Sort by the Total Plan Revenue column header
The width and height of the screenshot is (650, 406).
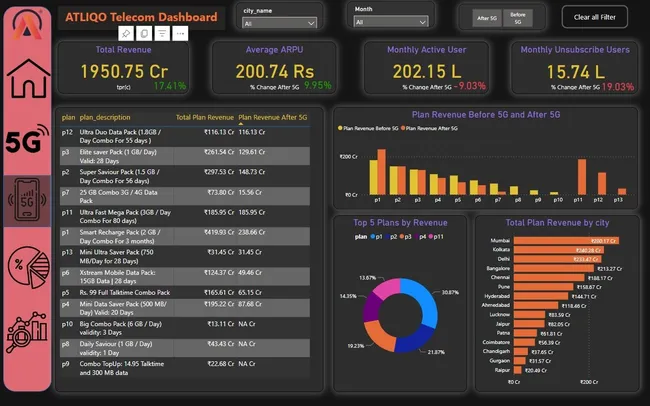coord(205,117)
